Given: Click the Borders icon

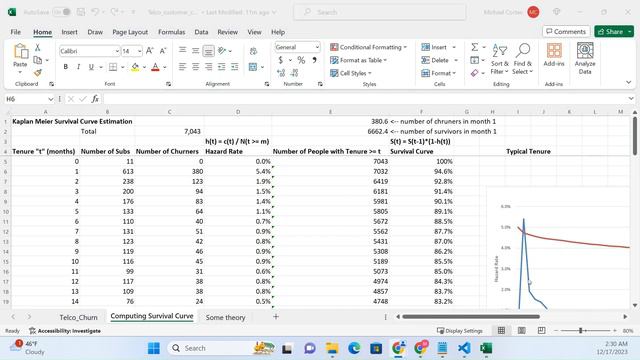Looking at the screenshot, I should 113,67.
